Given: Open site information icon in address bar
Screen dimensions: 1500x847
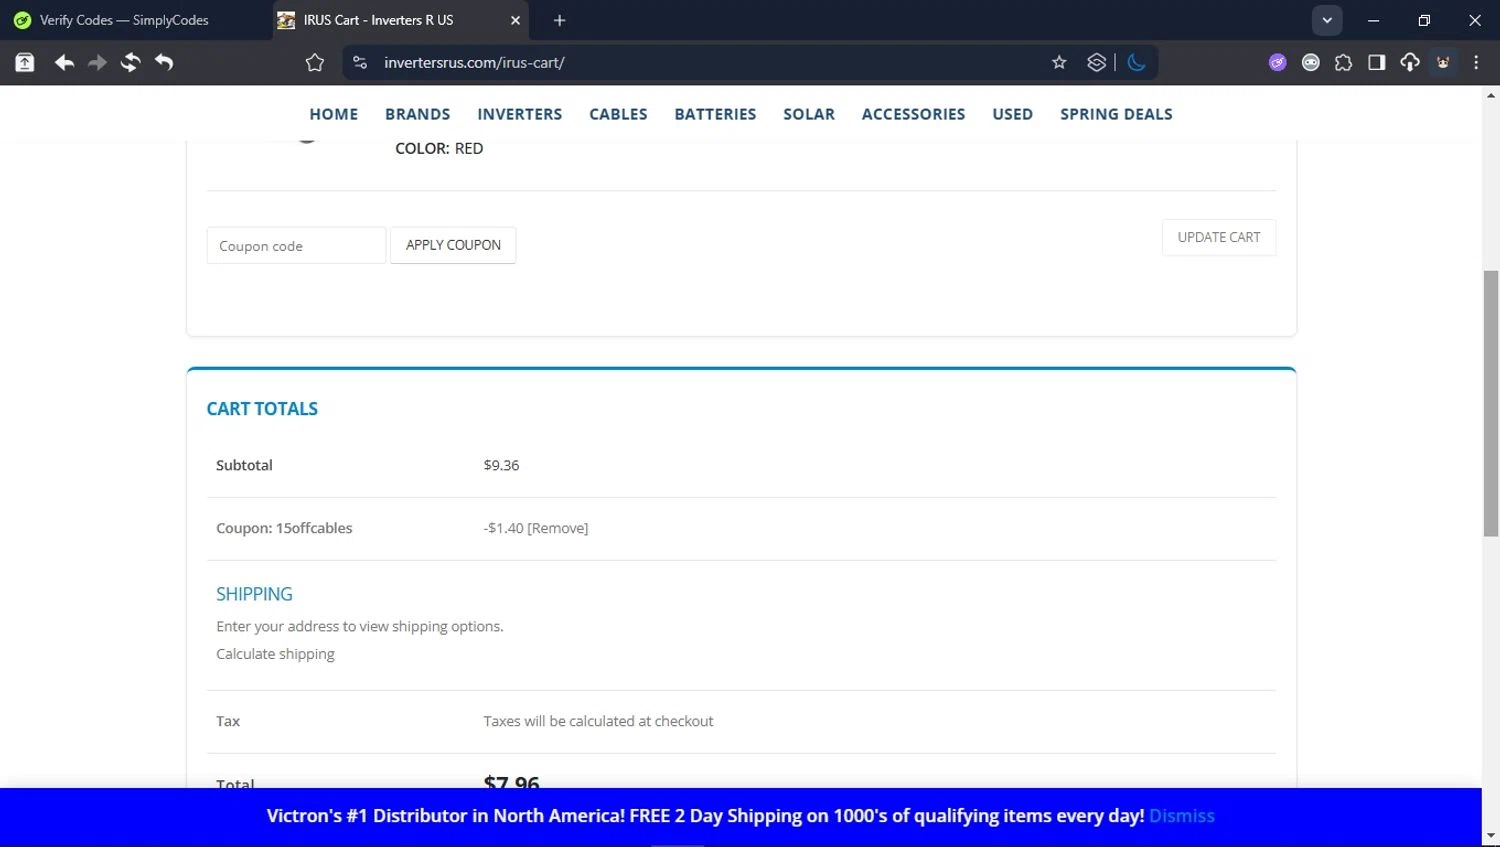Looking at the screenshot, I should pos(360,63).
